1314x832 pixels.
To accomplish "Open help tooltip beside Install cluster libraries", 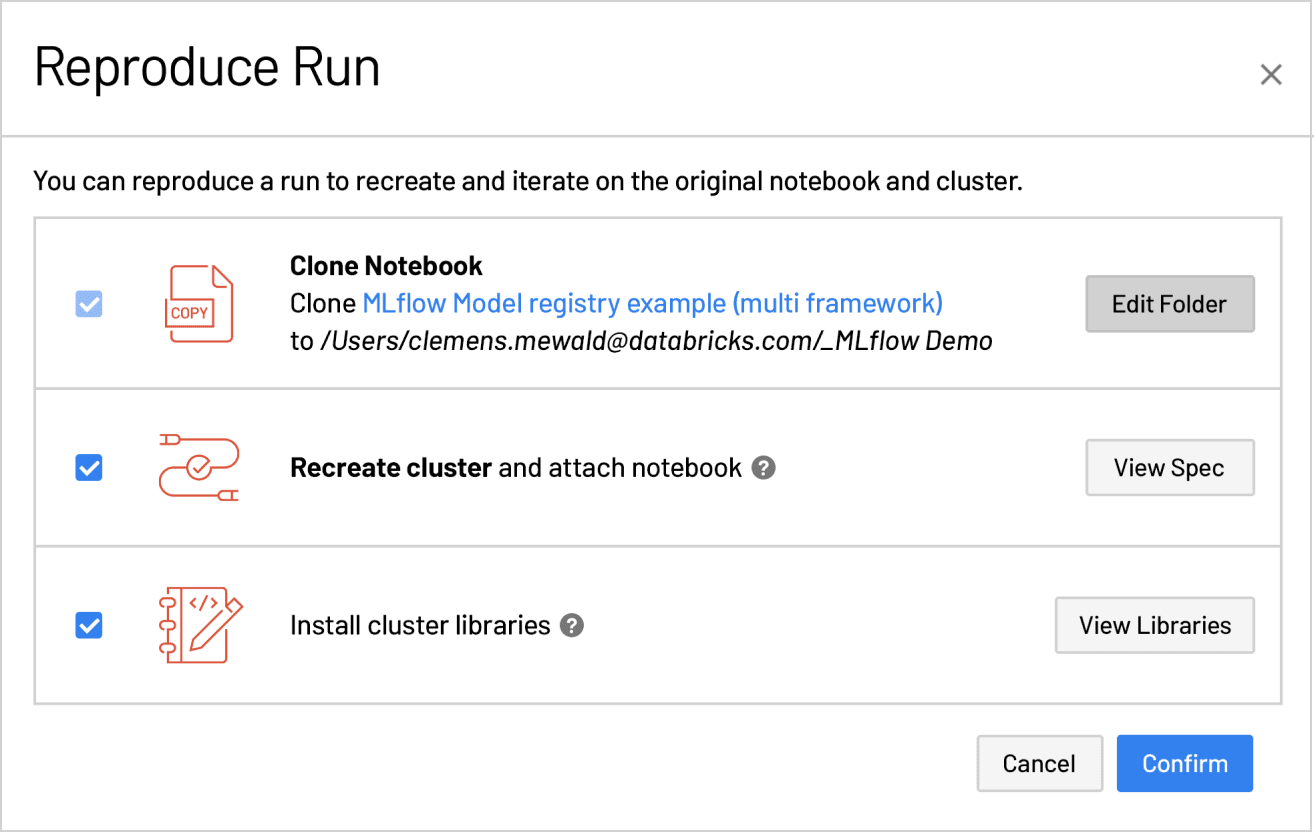I will point(571,625).
